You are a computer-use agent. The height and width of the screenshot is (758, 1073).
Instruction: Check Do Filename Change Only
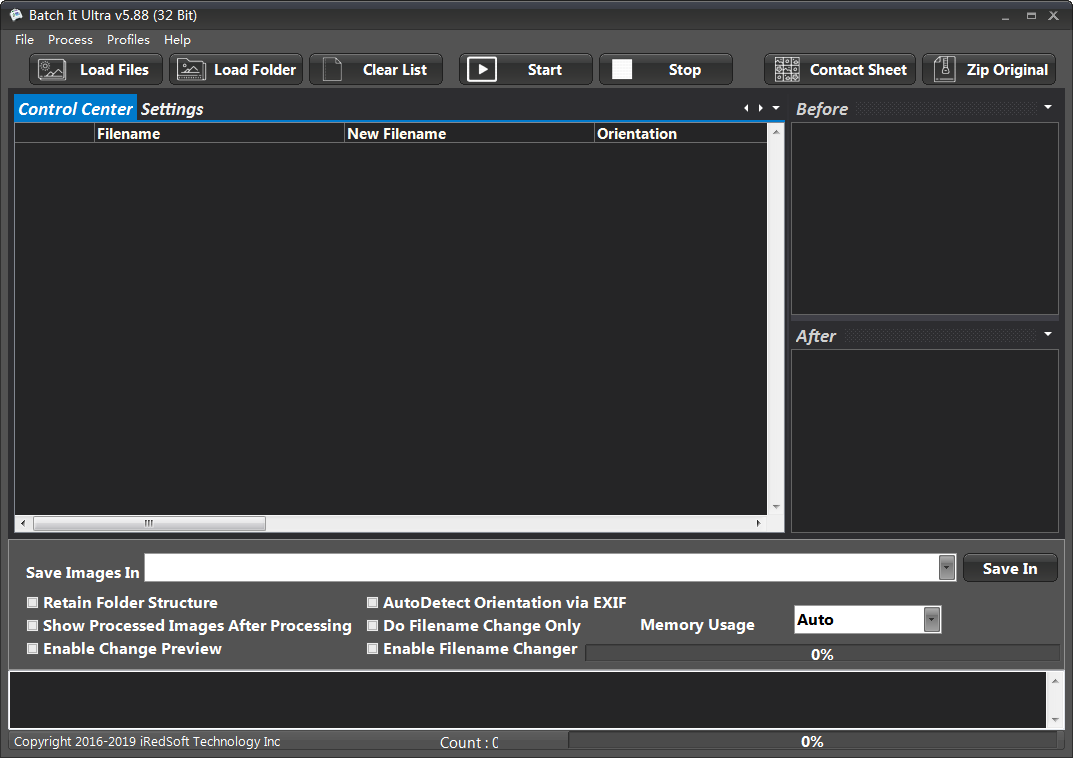point(372,625)
